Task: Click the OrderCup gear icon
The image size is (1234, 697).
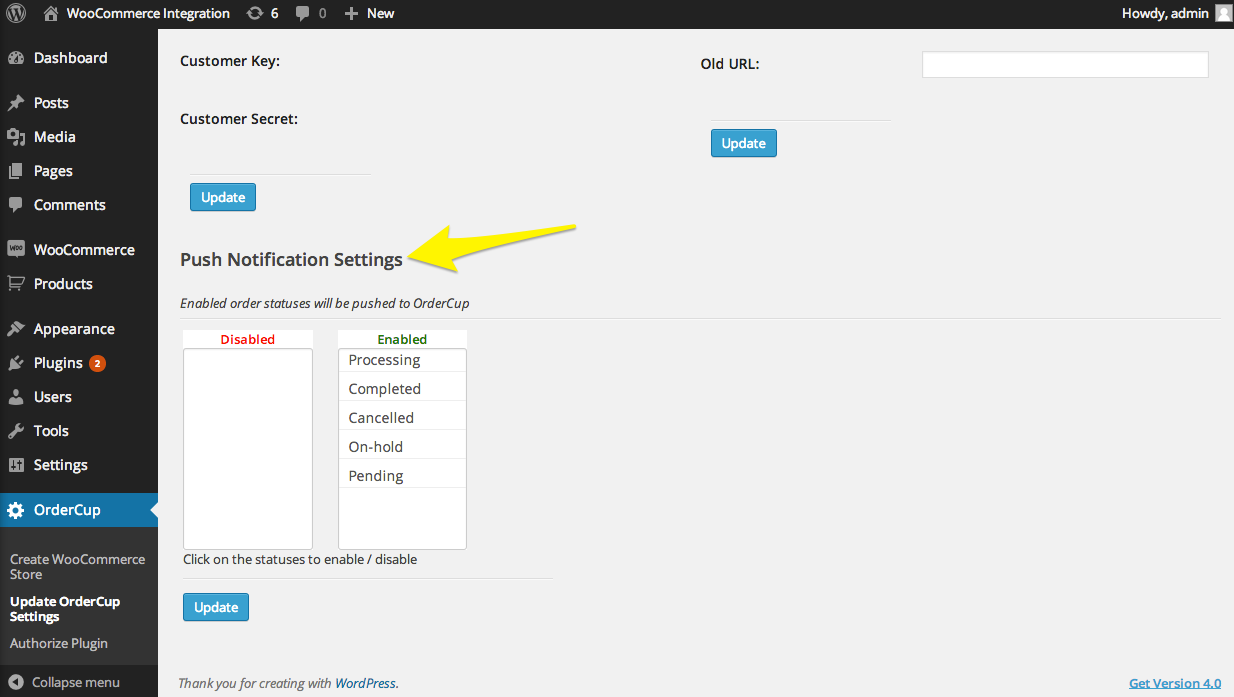Action: click(x=16, y=510)
